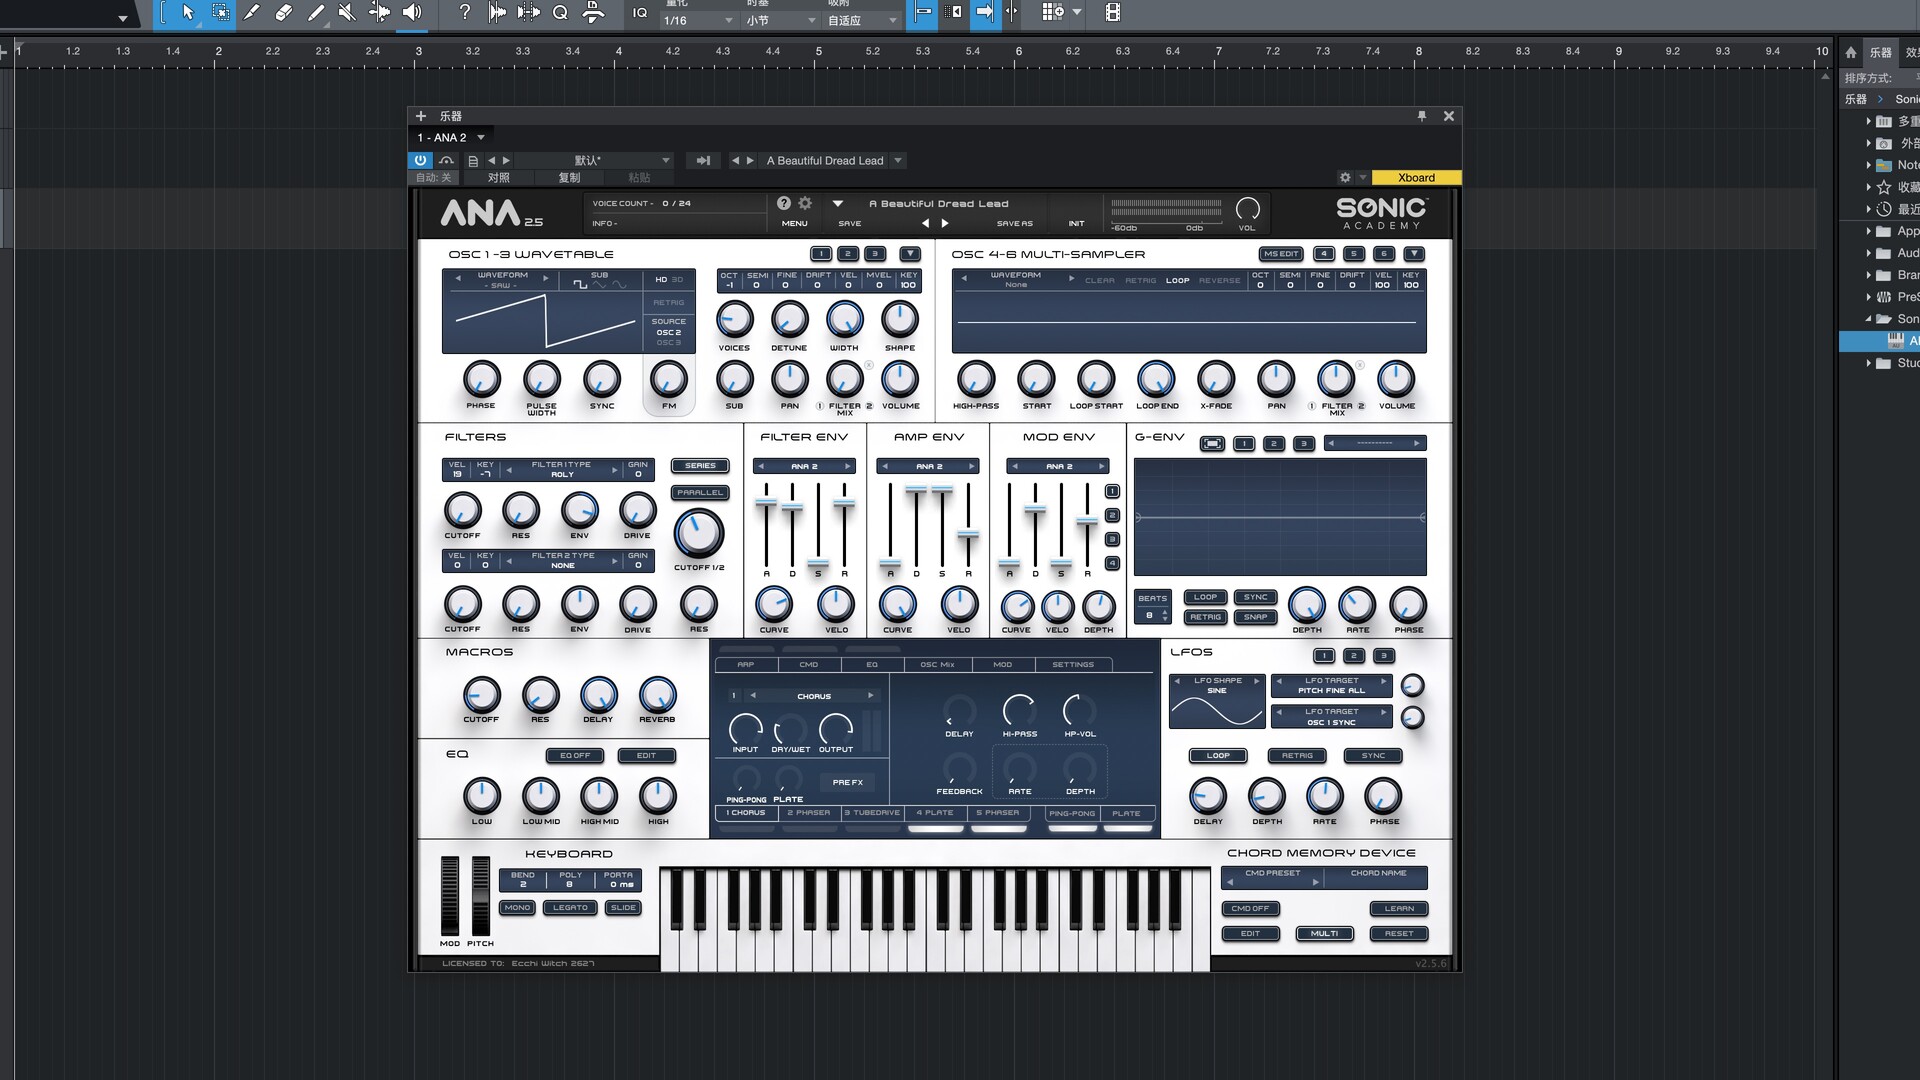The image size is (1920, 1080).
Task: Open the video film-strip icon
Action: point(1112,13)
